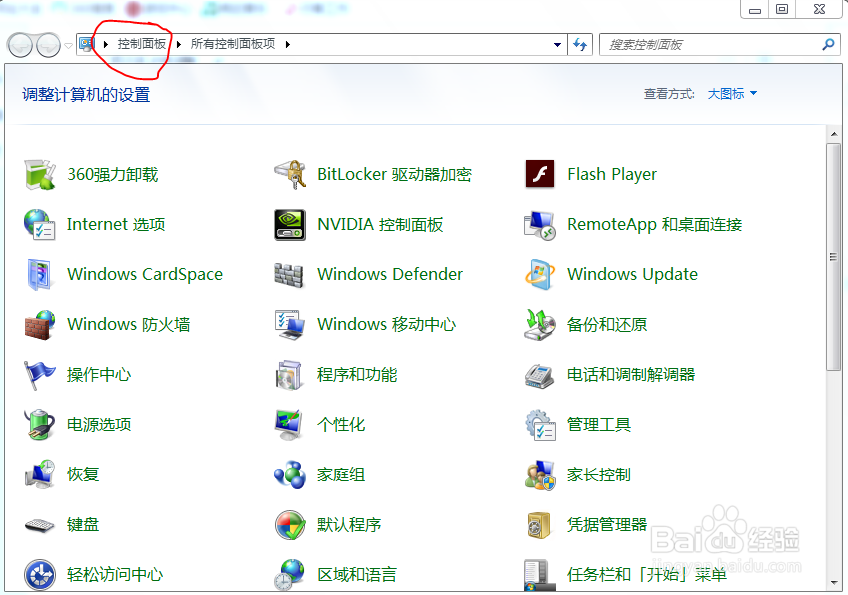Expand the address bar history dropdown
The image size is (848, 595).
click(557, 44)
